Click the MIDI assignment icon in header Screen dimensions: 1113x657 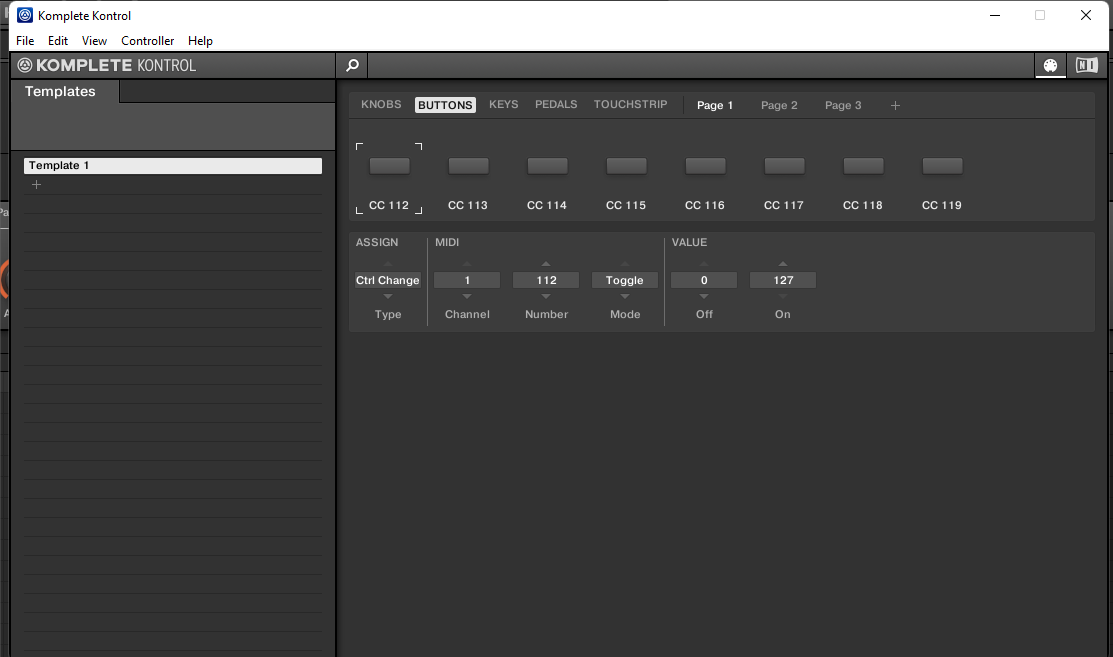[1050, 65]
